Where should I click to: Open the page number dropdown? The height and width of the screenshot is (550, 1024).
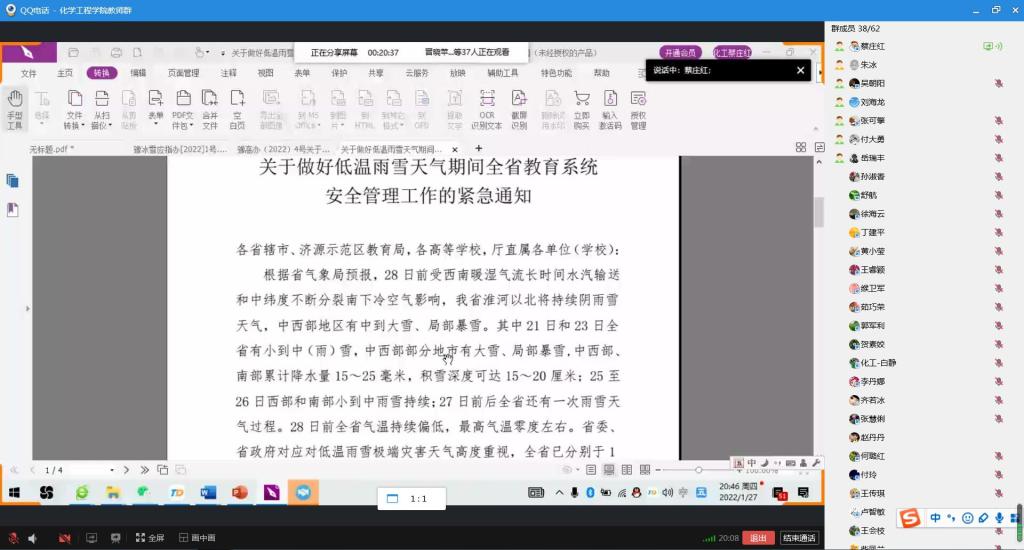tap(112, 470)
